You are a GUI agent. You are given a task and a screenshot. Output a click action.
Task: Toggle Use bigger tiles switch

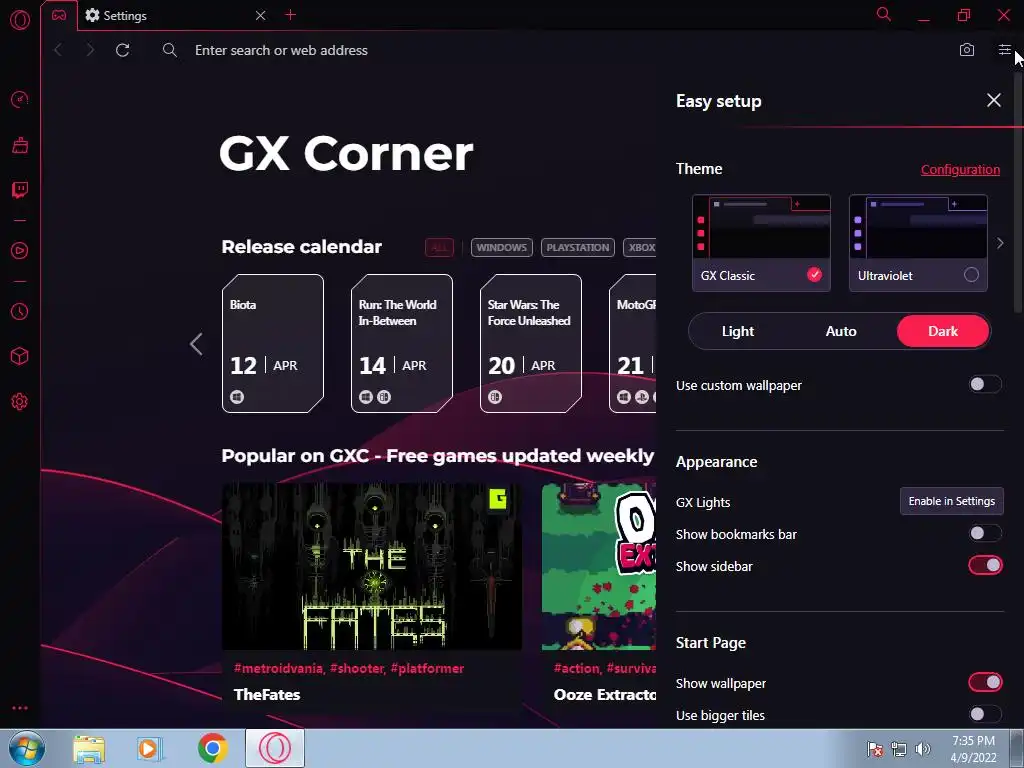click(985, 714)
